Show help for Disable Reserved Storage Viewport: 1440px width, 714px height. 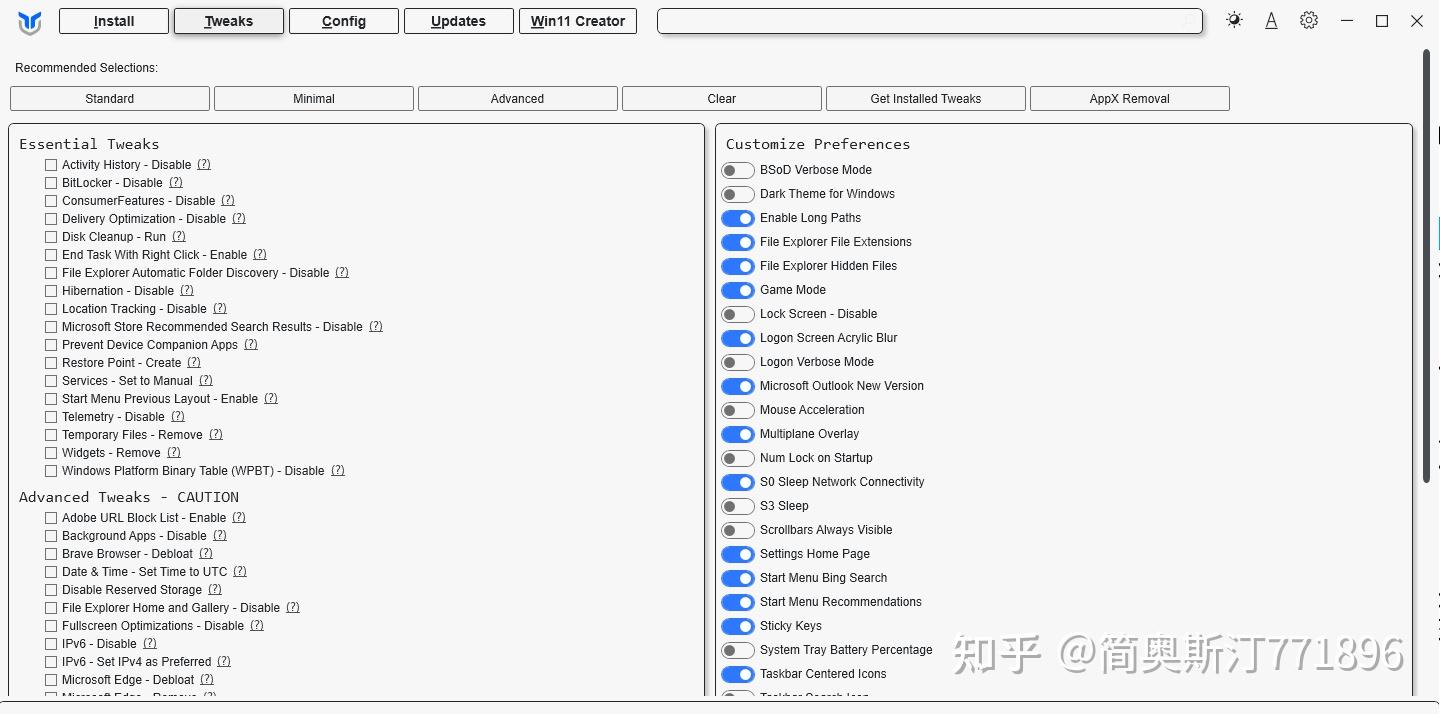pyautogui.click(x=215, y=590)
